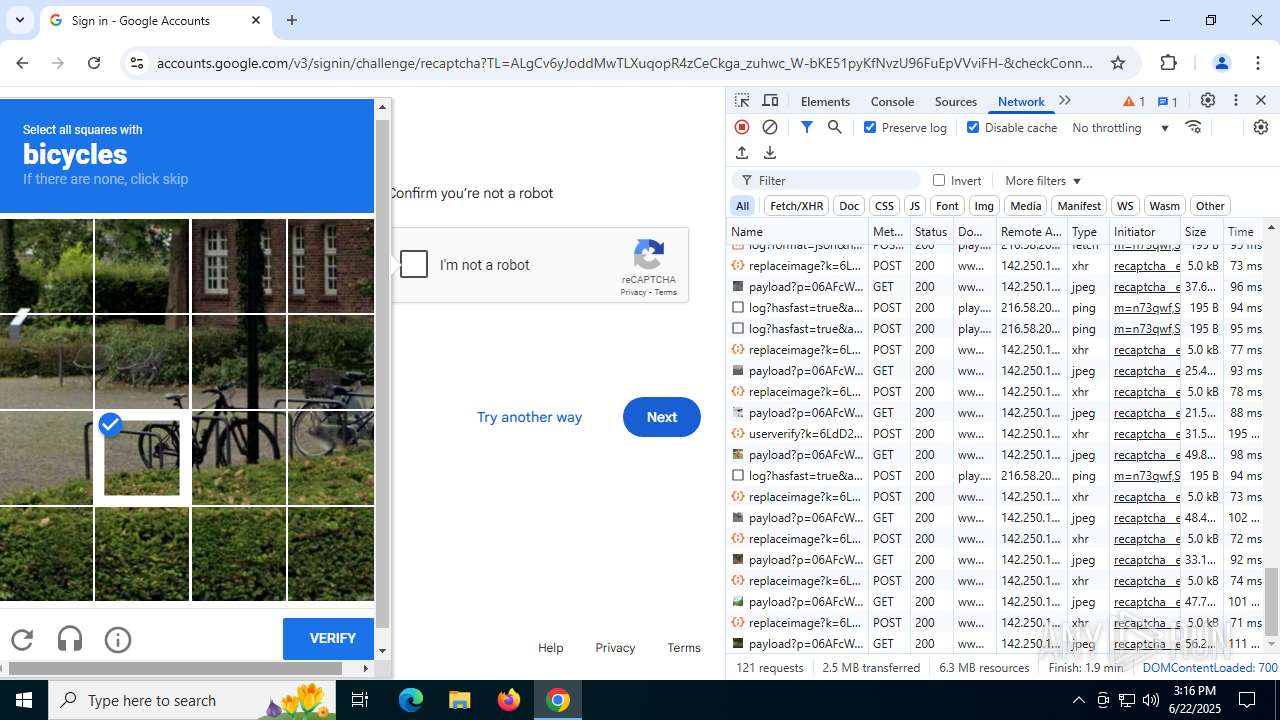Import a HAR file with upload icon
The width and height of the screenshot is (1280, 720).
pos(742,153)
